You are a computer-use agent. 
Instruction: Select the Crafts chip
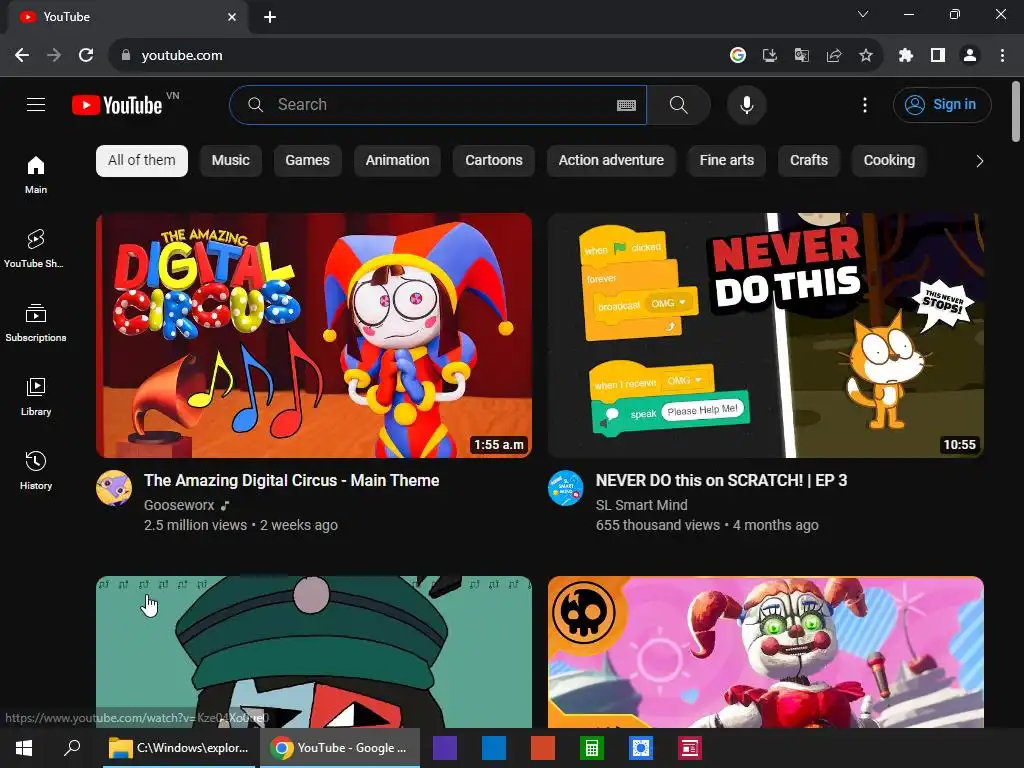[x=809, y=161]
